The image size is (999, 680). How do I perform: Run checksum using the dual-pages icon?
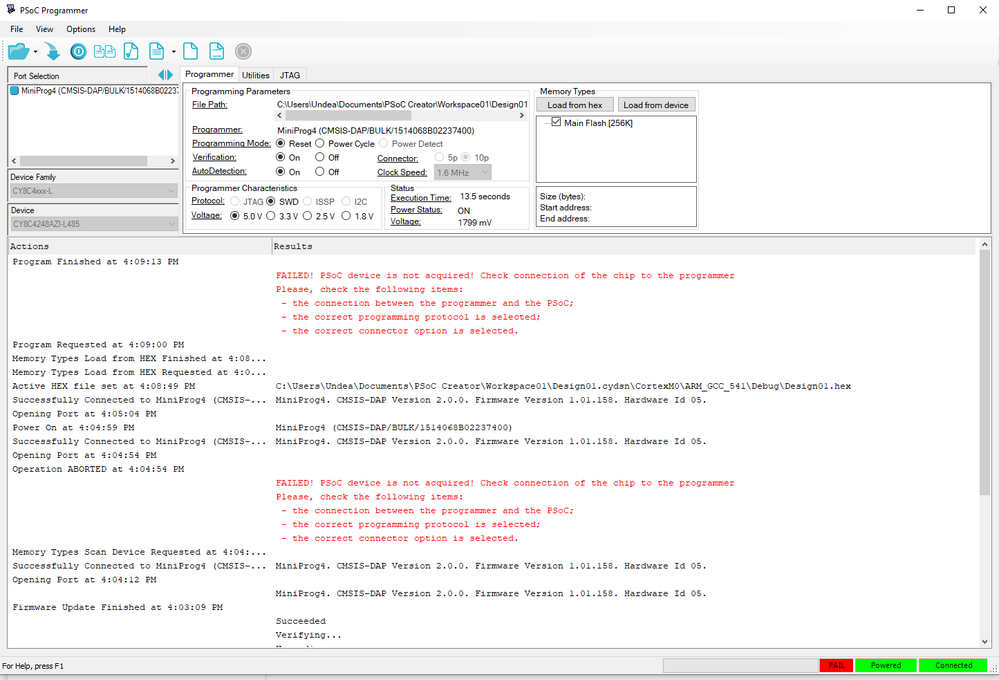[104, 50]
